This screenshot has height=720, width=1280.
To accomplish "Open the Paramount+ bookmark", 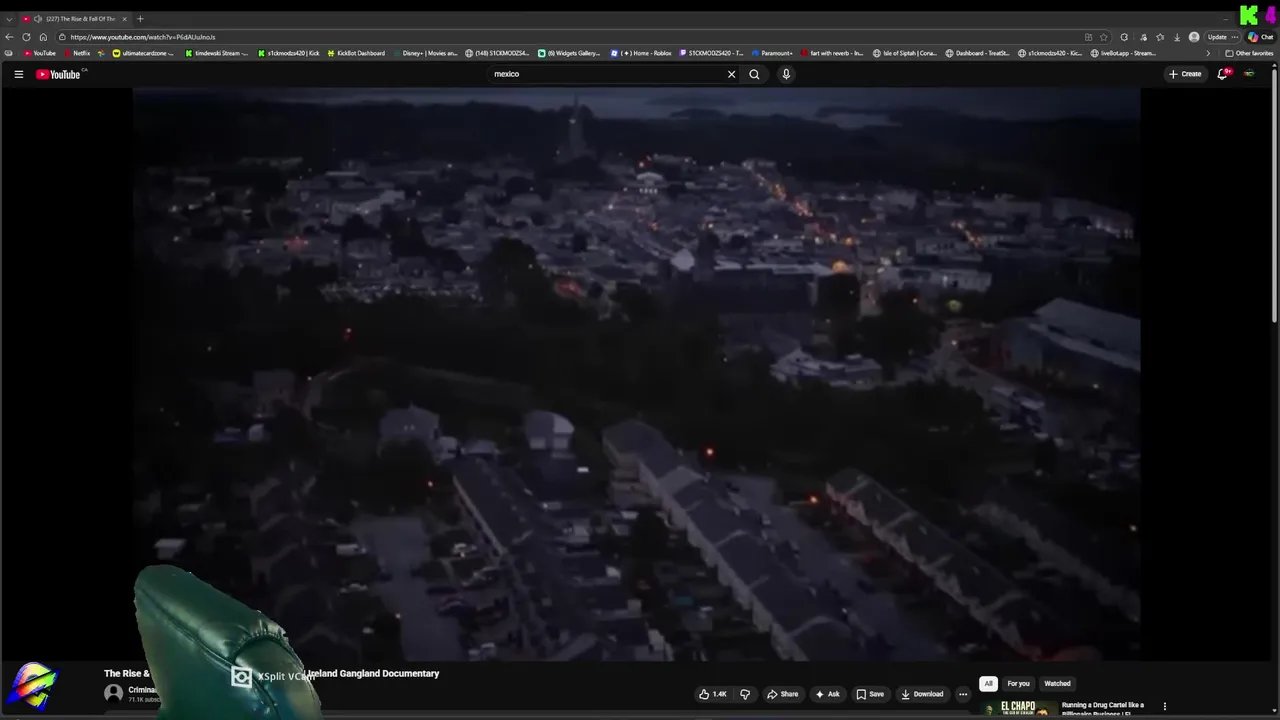I will [771, 53].
